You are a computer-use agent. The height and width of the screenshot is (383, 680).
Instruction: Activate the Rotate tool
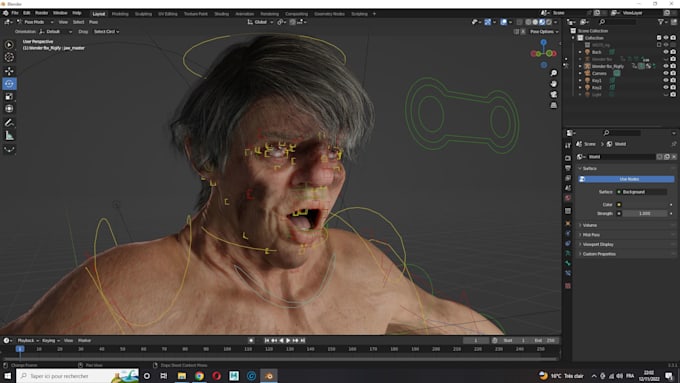click(x=9, y=83)
